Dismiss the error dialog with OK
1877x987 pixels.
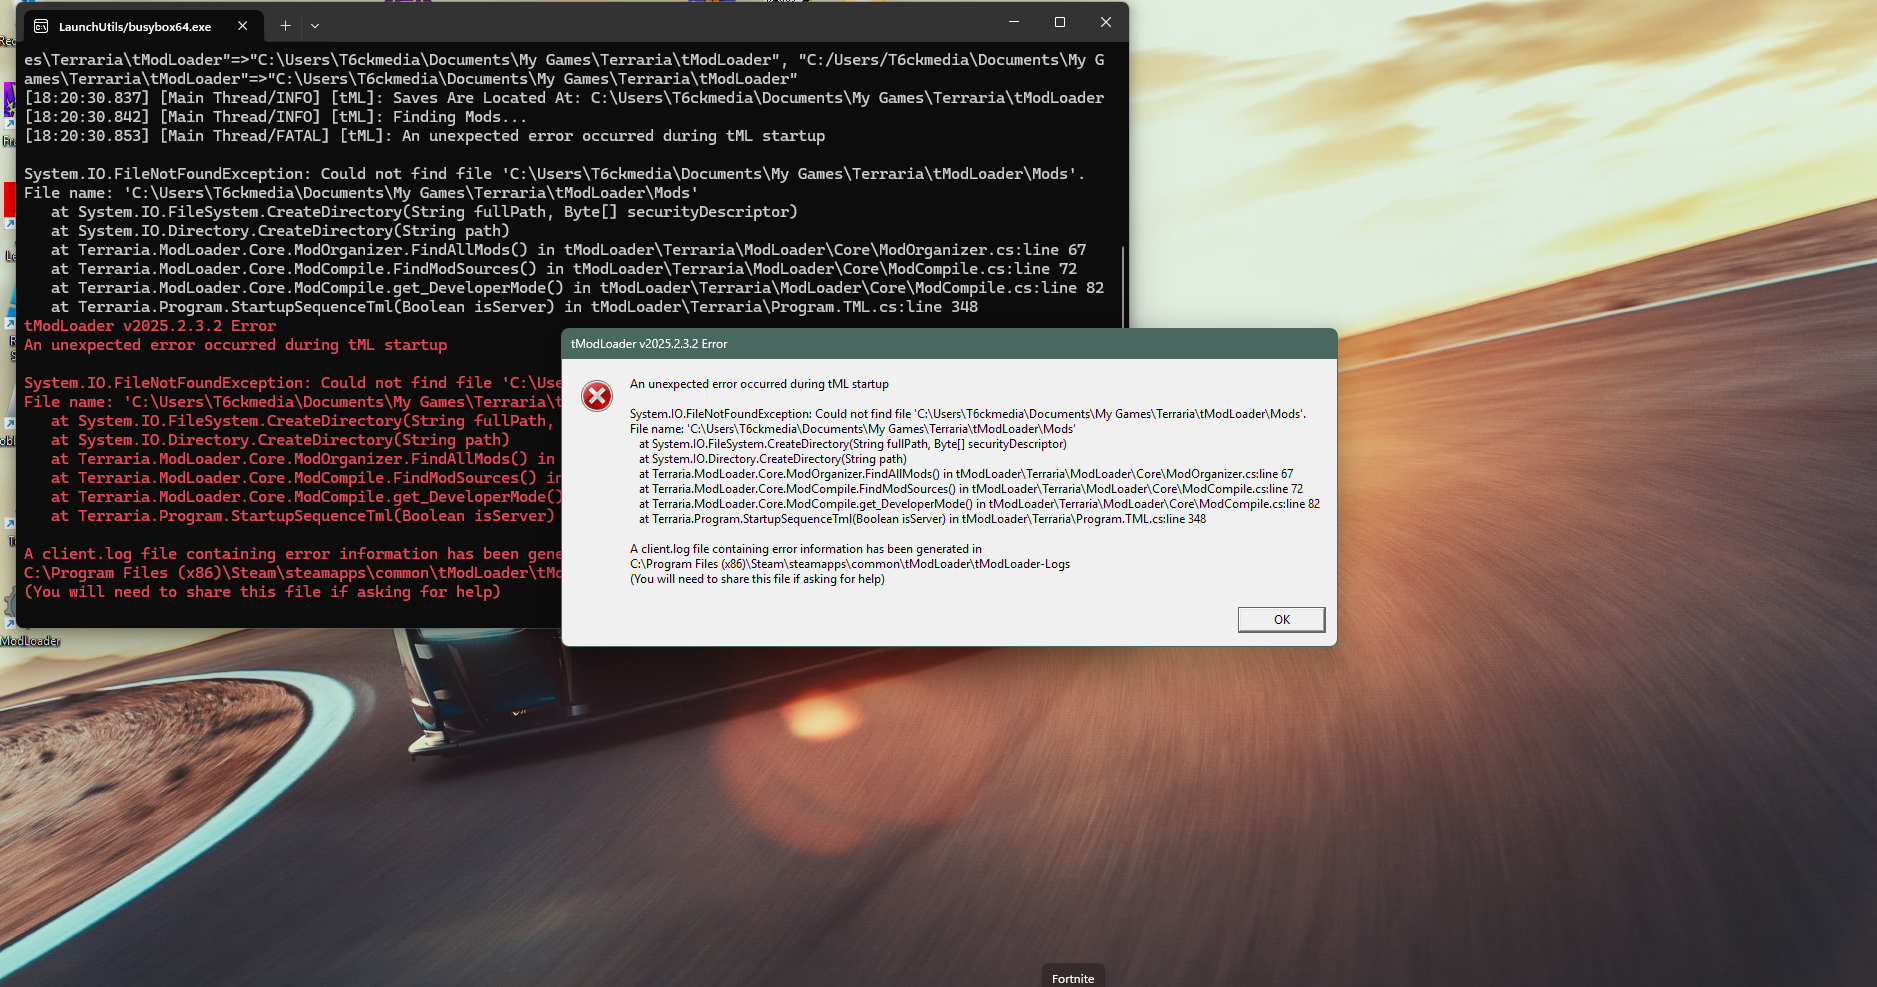tap(1281, 620)
